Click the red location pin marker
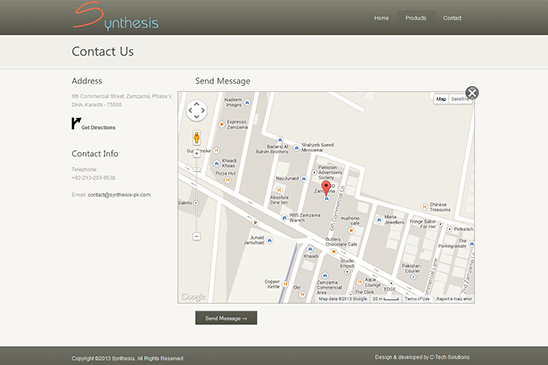Image resolution: width=548 pixels, height=365 pixels. (326, 188)
